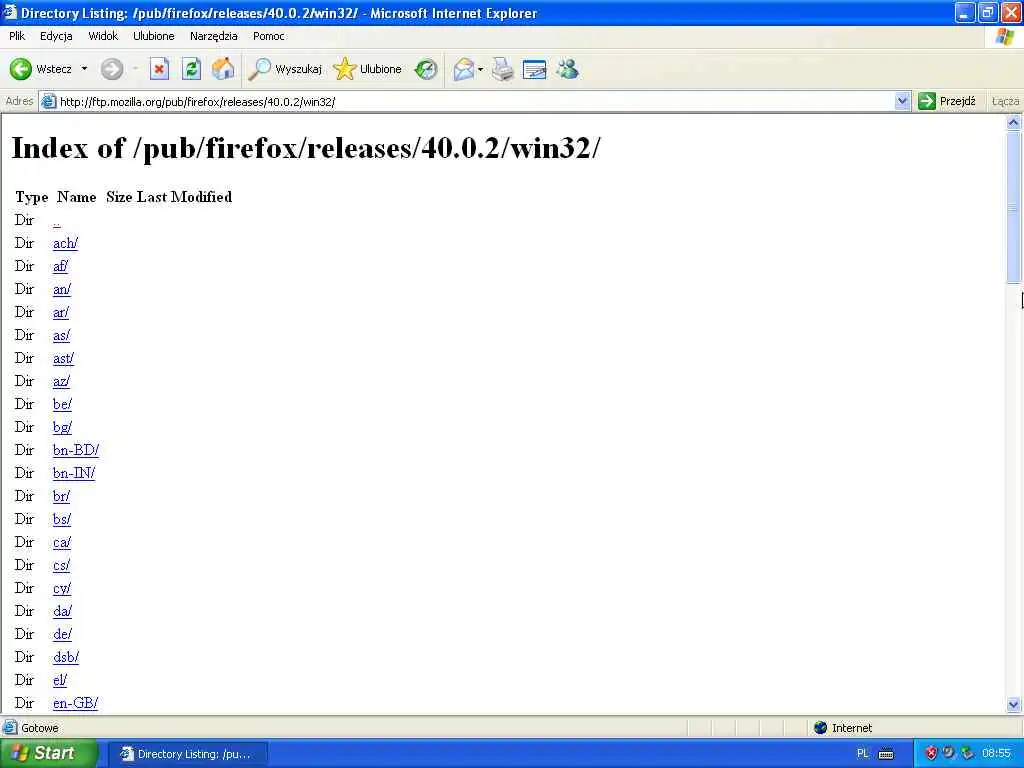Click the scrollbar down arrow
Screen dimensions: 1024x768
tap(1013, 704)
